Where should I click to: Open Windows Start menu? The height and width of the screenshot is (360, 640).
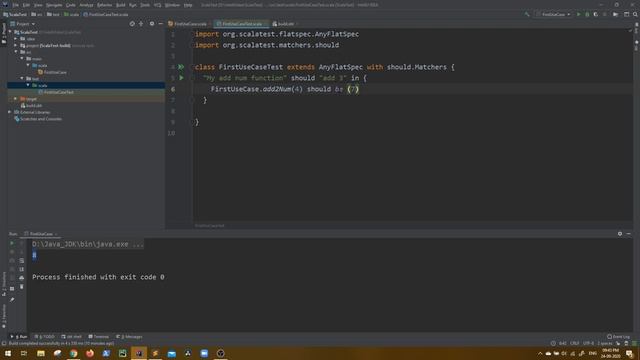click(8, 353)
